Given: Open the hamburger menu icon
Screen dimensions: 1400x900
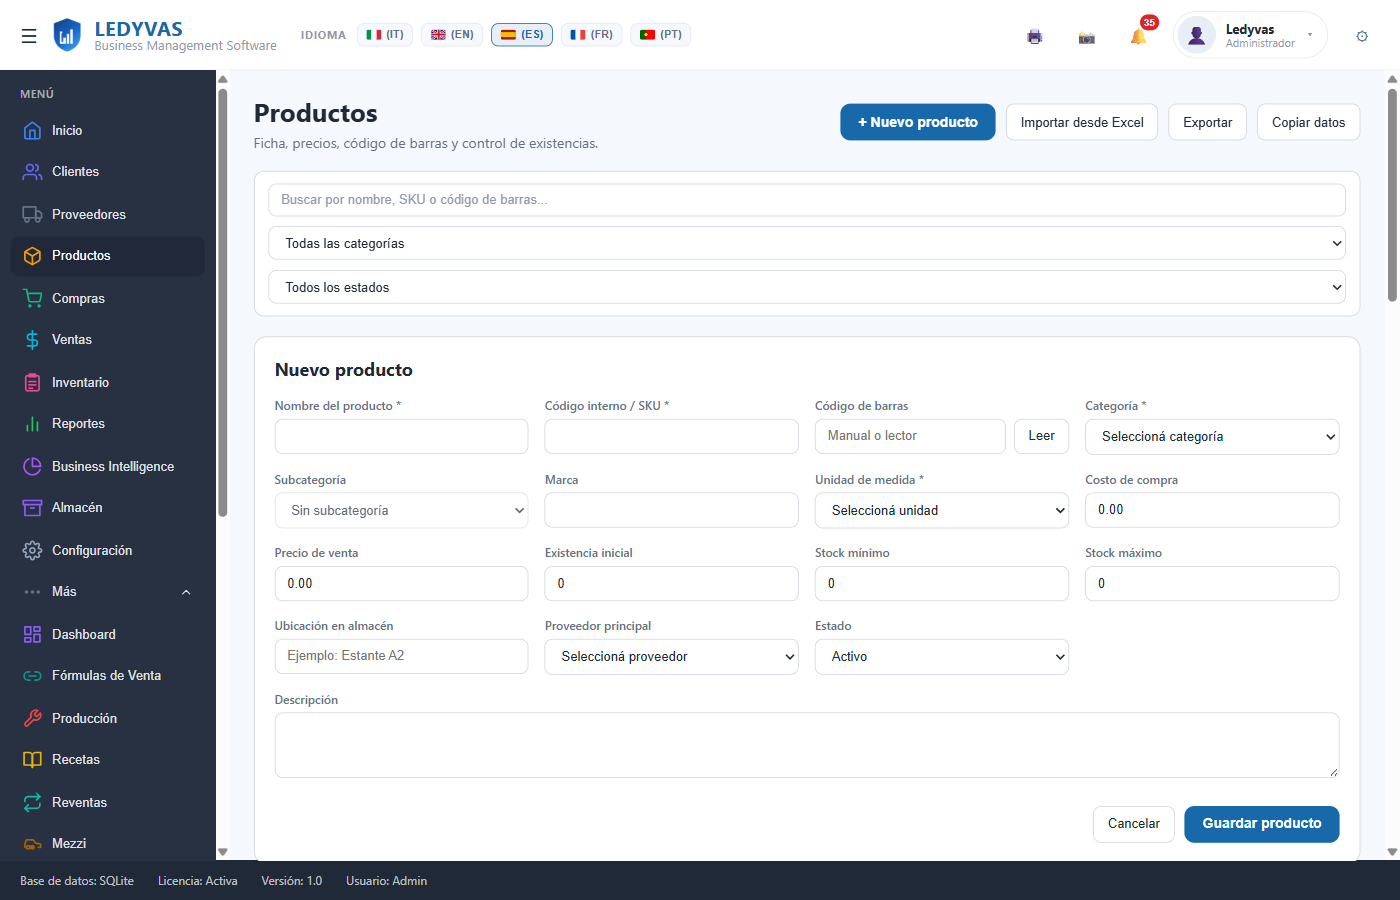Looking at the screenshot, I should pos(29,36).
